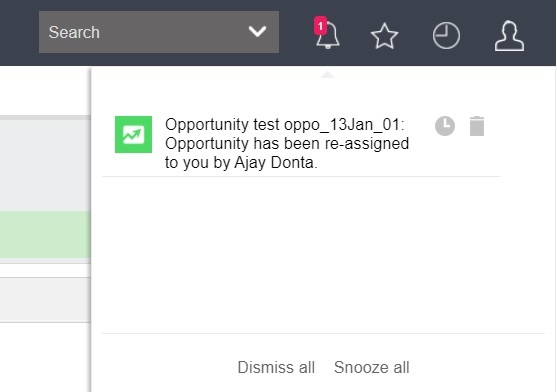Click the Snooze all link

(372, 367)
